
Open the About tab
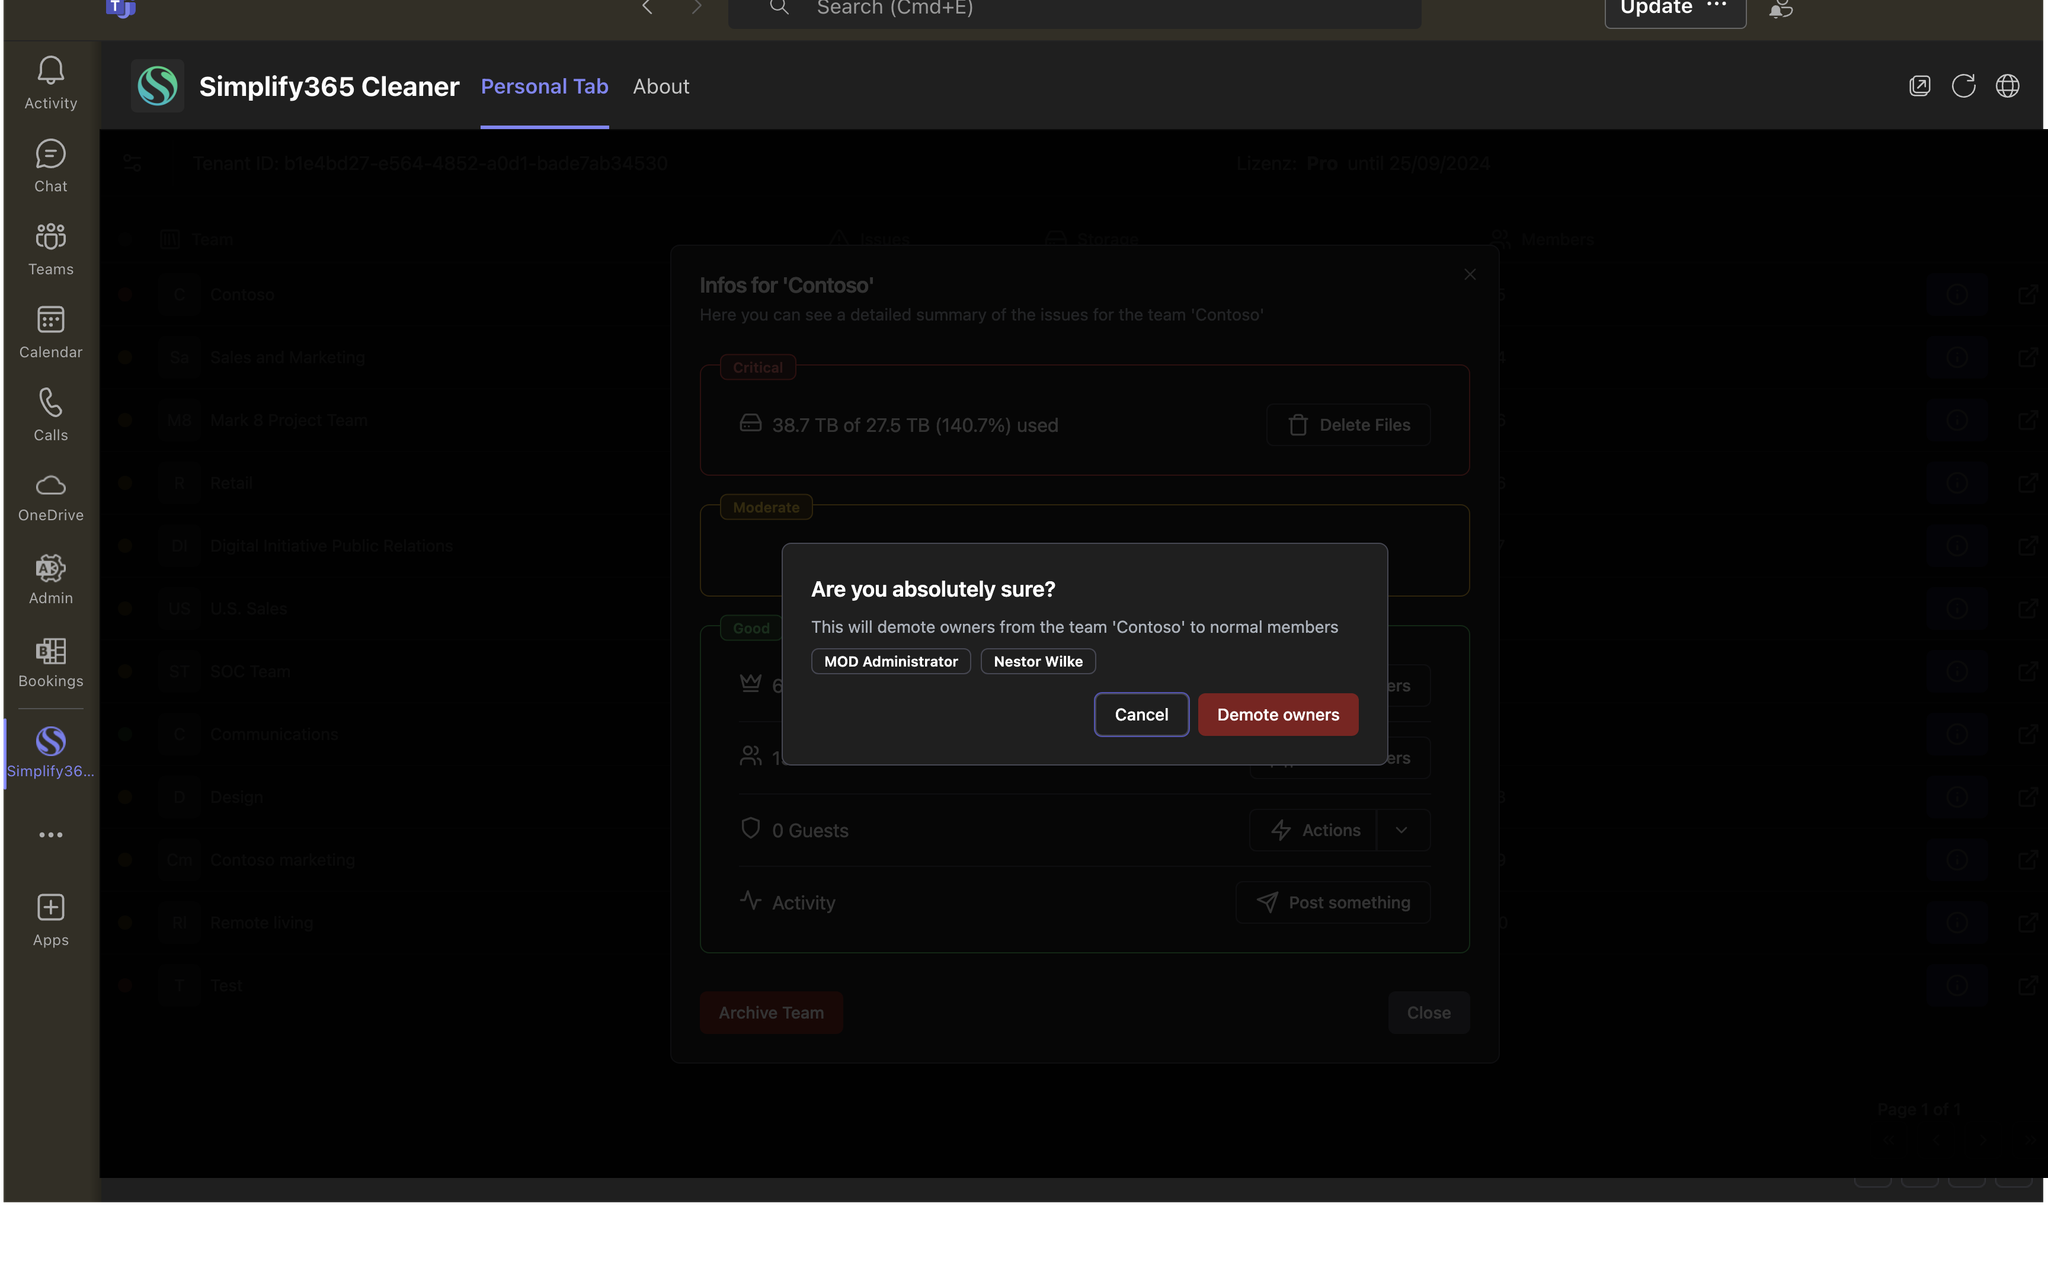pyautogui.click(x=661, y=87)
